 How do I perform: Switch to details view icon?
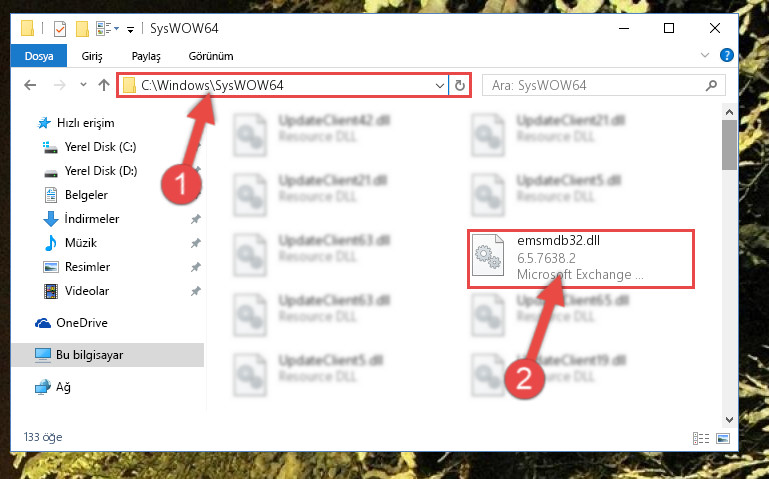click(700, 438)
